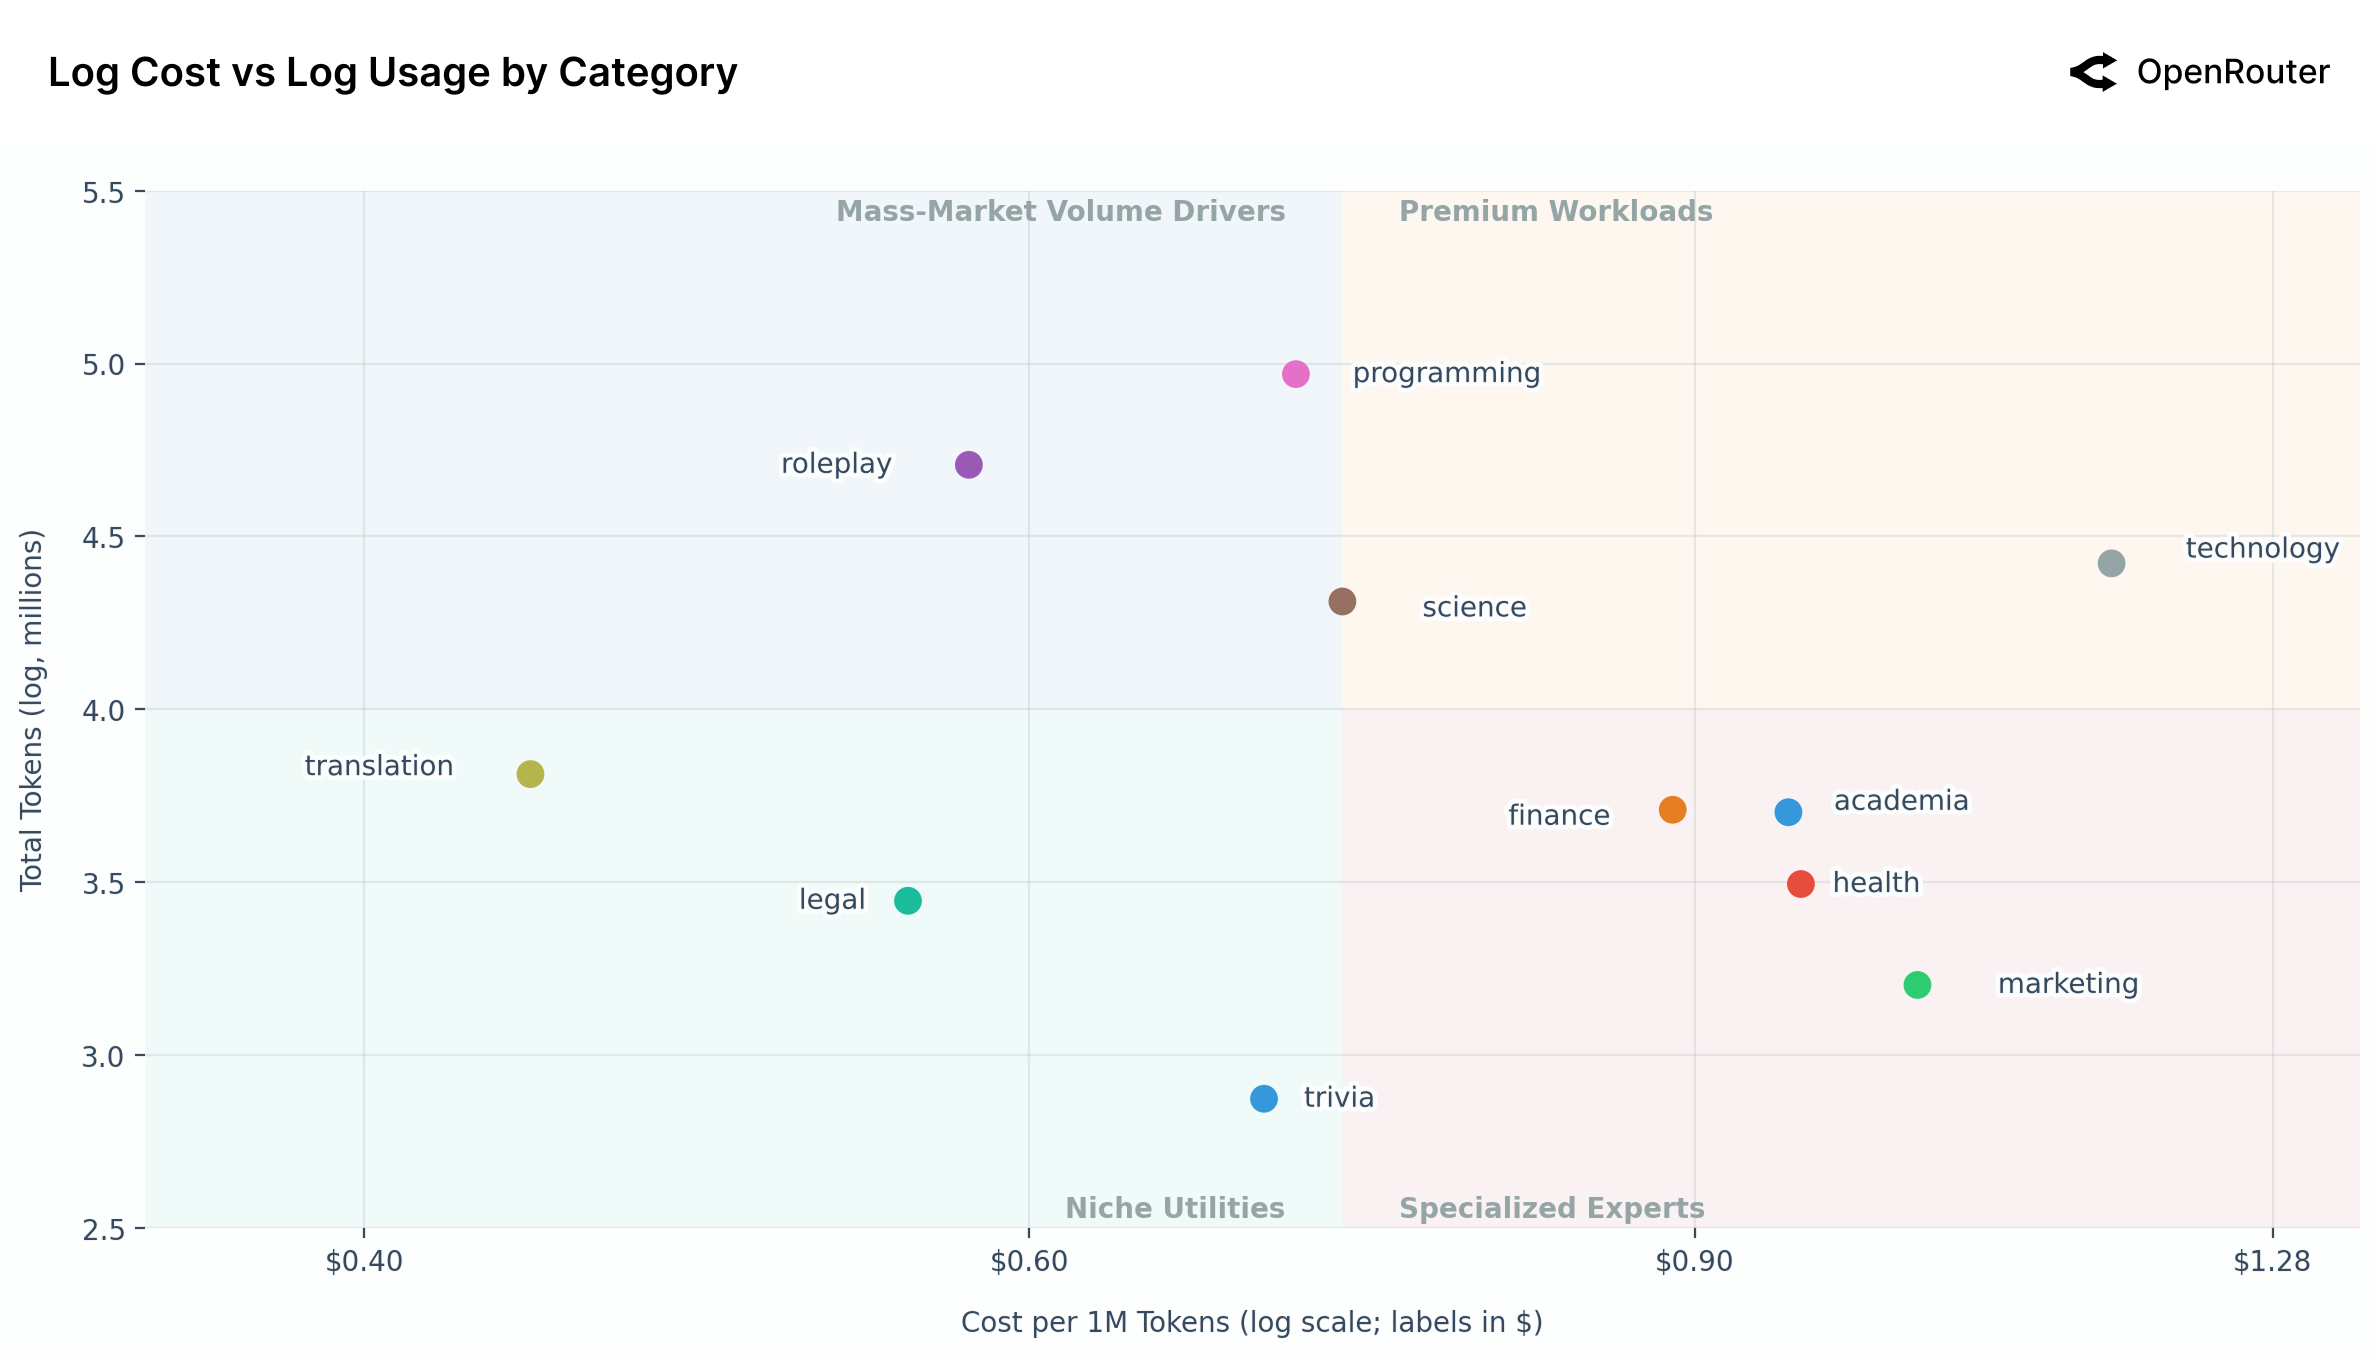Click the blue academia data point
Screen dimensions: 2378x1358
tap(1788, 812)
